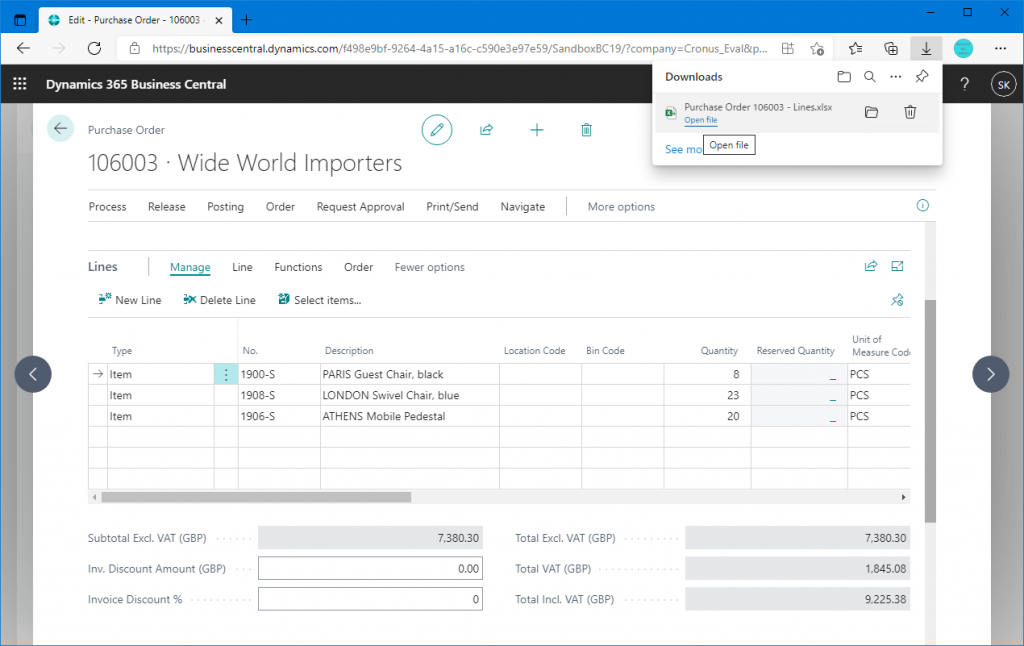Click Fewer options in Lines
Image resolution: width=1024 pixels, height=646 pixels.
click(430, 267)
